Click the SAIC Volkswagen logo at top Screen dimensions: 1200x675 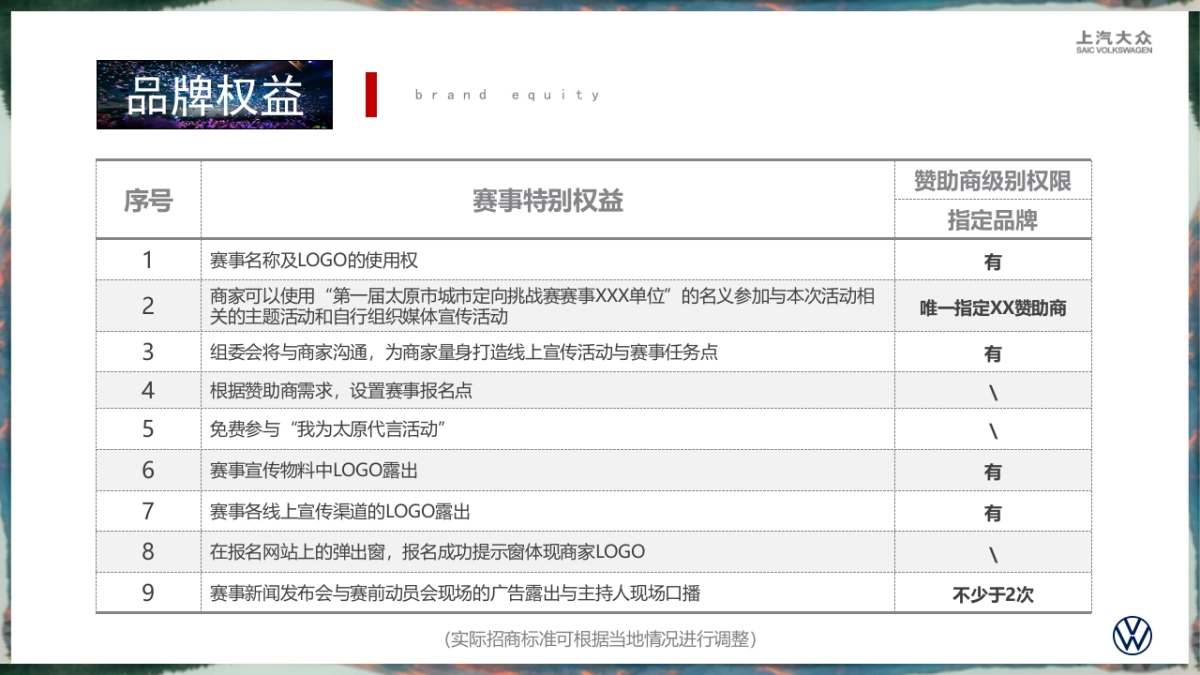[x=1113, y=41]
